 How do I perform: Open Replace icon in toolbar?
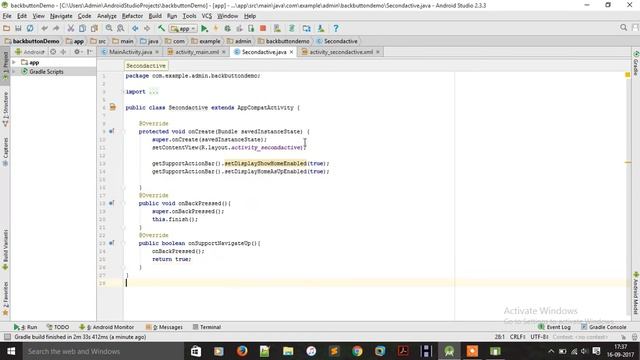click(121, 29)
